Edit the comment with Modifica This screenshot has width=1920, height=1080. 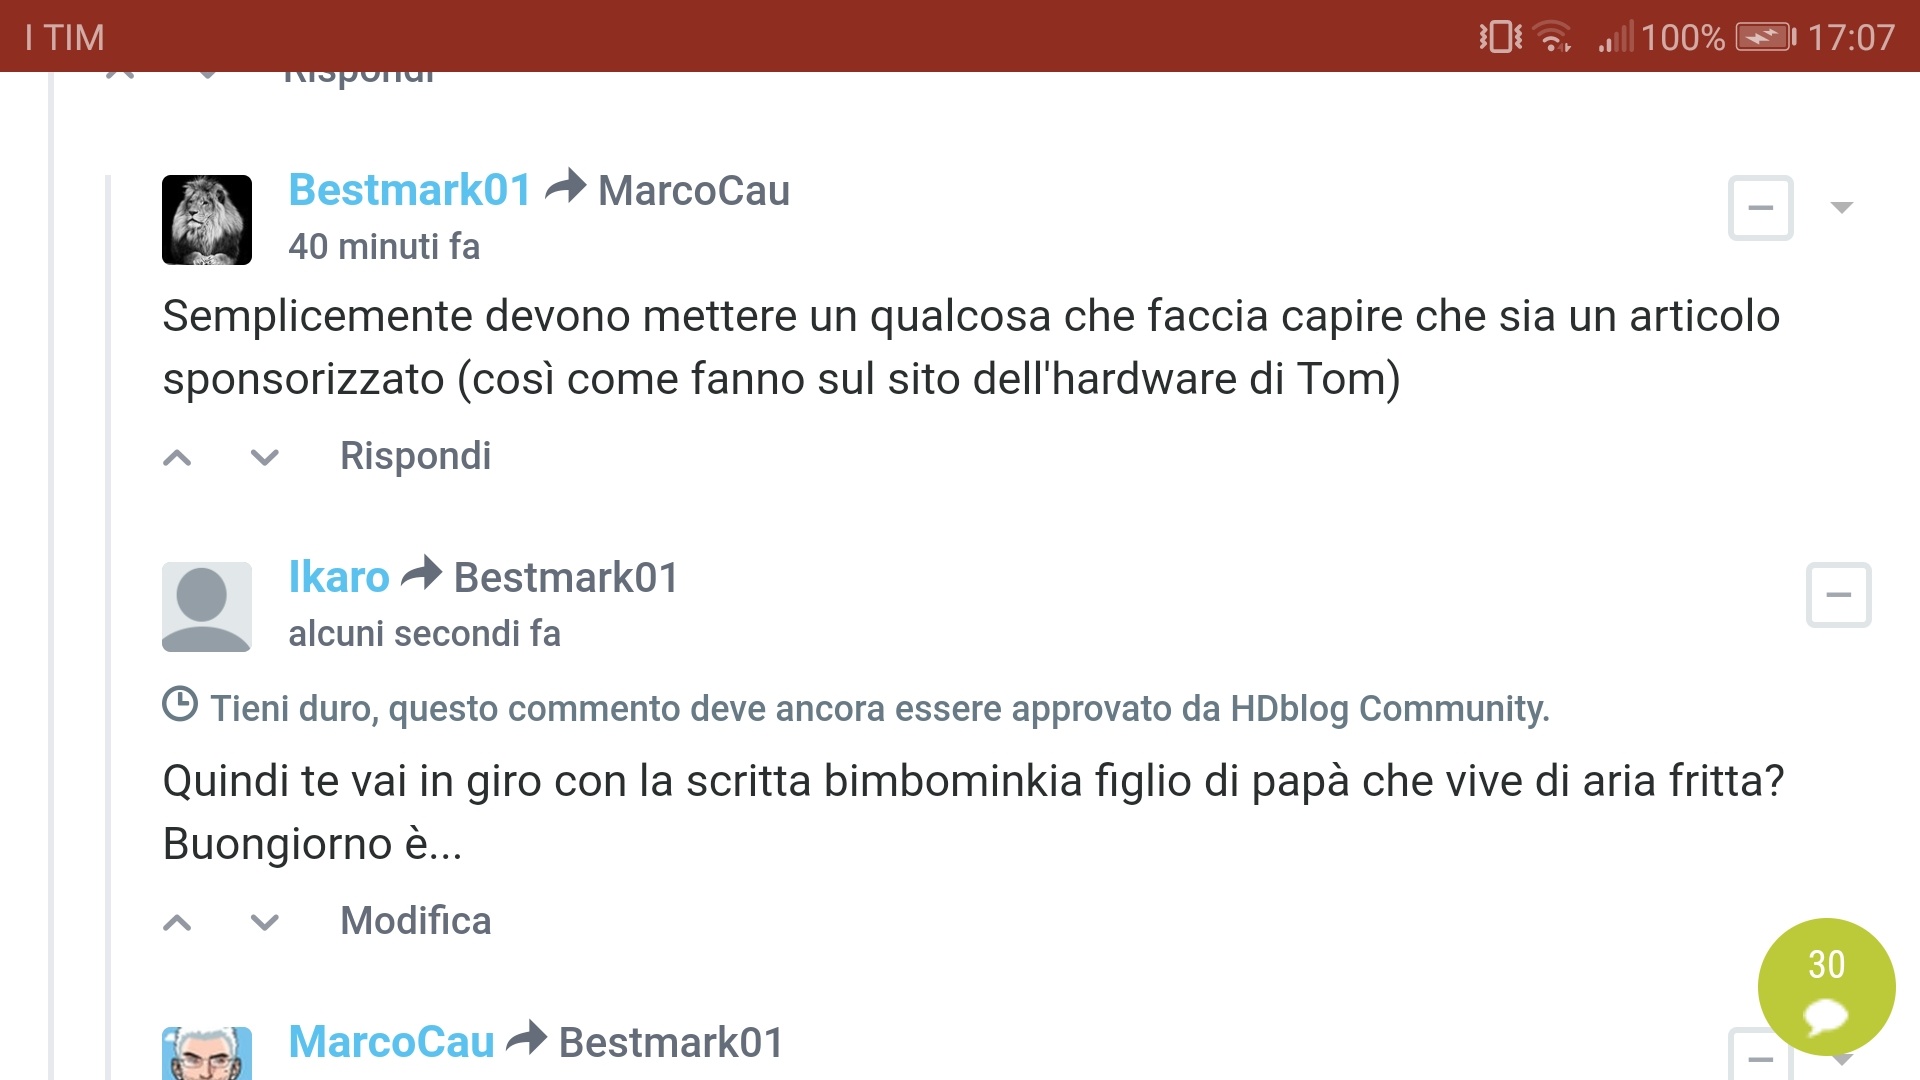pyautogui.click(x=415, y=921)
